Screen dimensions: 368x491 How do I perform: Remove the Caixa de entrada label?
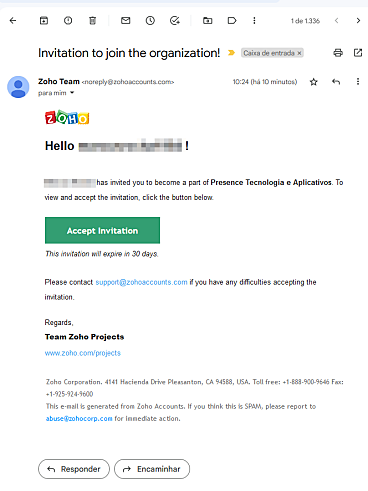(x=299, y=53)
